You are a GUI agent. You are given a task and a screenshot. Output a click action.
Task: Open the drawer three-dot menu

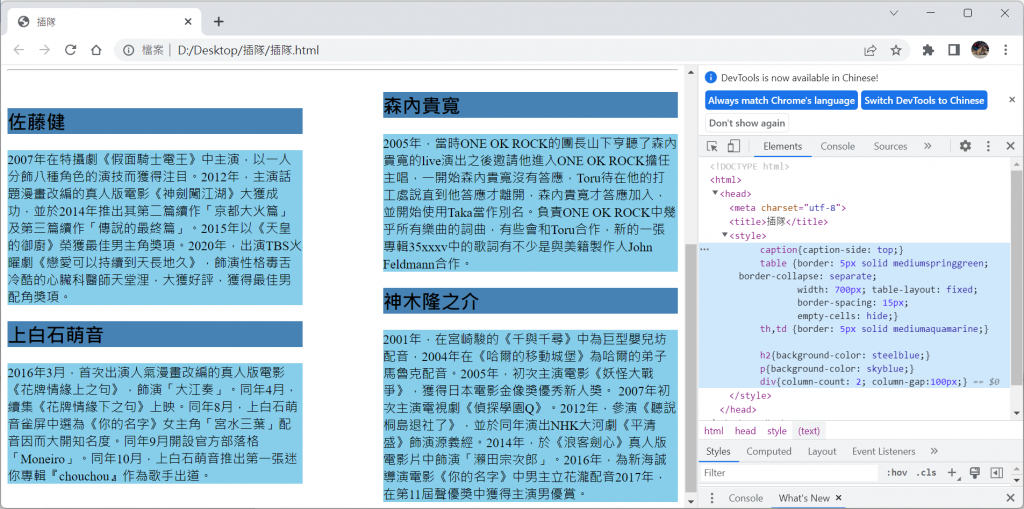click(712, 498)
